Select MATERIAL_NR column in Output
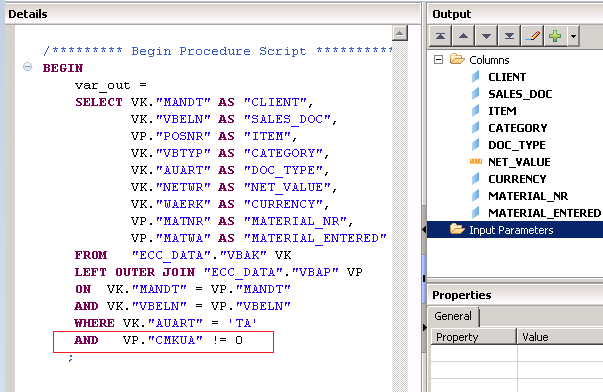Viewport: 603px width, 392px height. coord(528,196)
